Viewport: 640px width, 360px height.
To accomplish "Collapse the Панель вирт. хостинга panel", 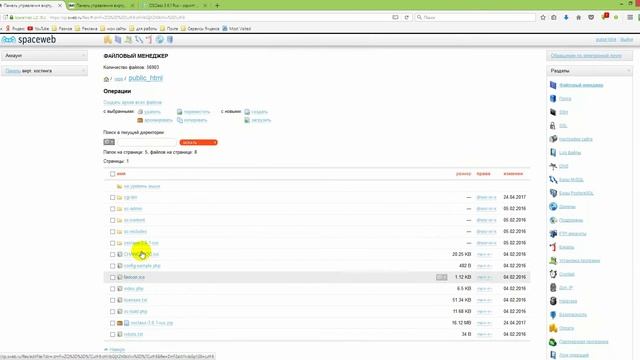I will pos(83,71).
